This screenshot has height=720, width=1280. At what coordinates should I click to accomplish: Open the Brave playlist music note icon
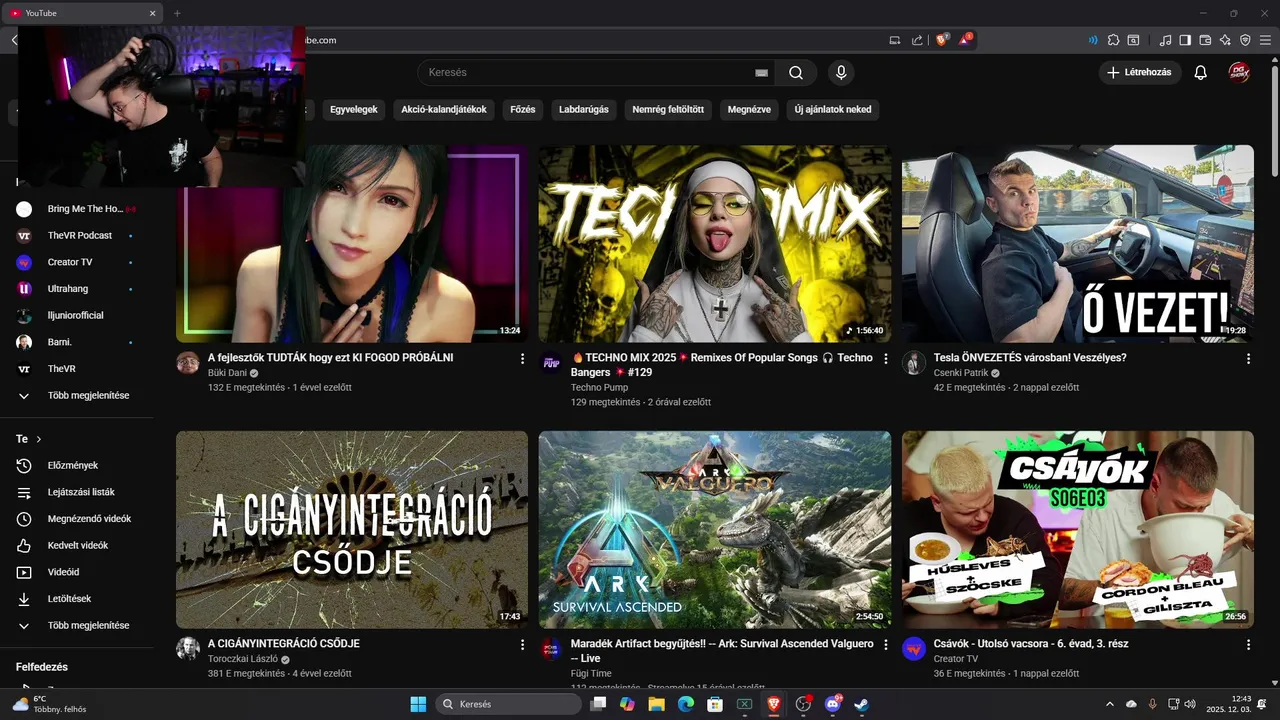tap(1165, 40)
